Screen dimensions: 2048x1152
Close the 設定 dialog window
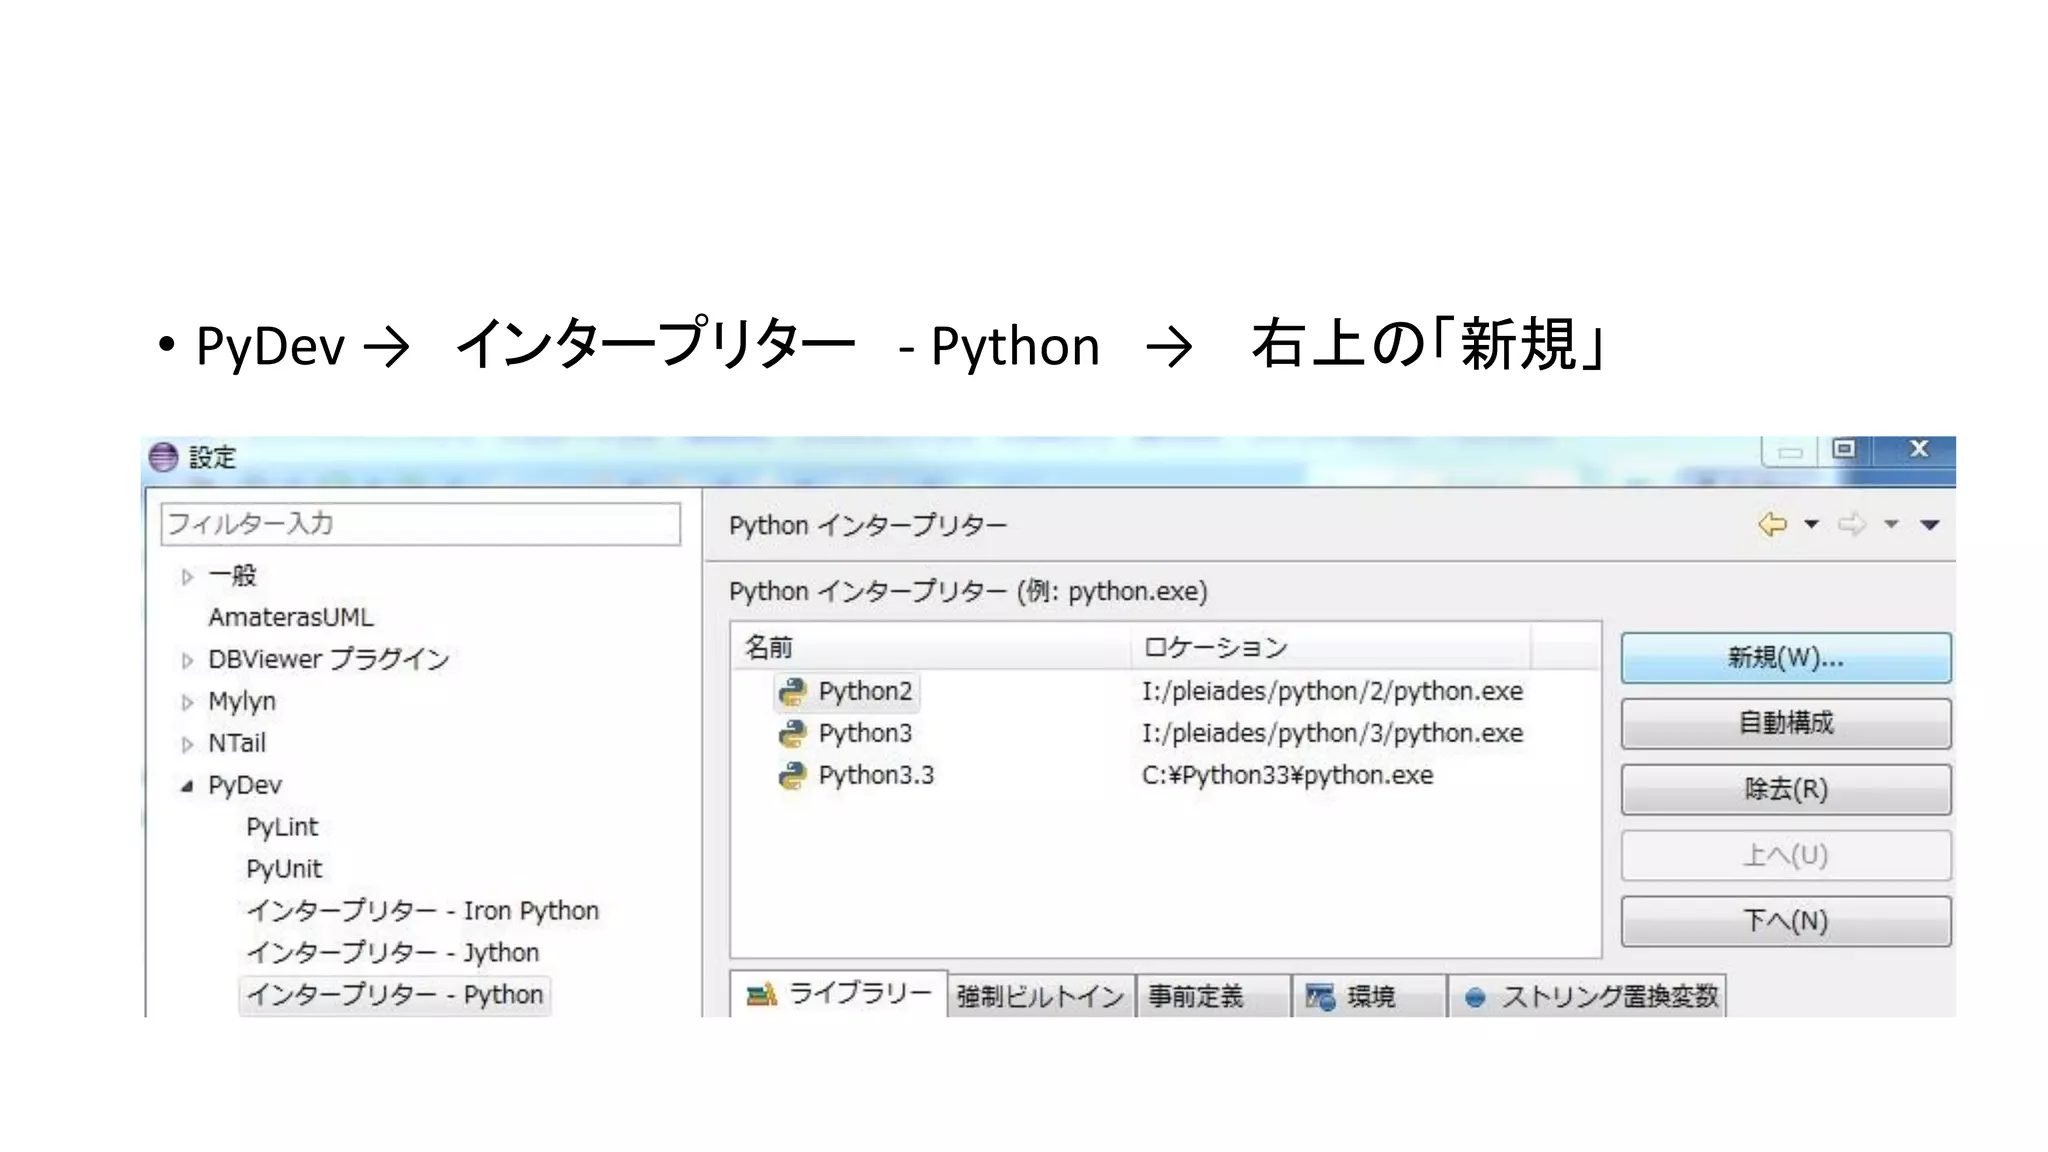(1917, 449)
